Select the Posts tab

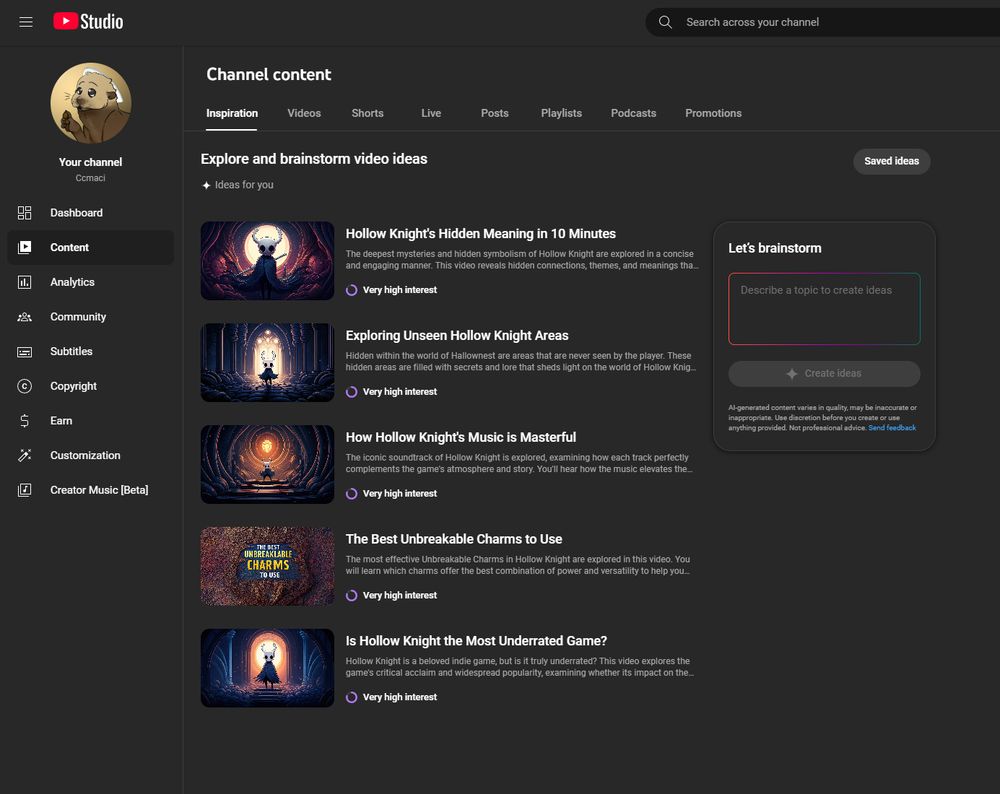(x=494, y=113)
